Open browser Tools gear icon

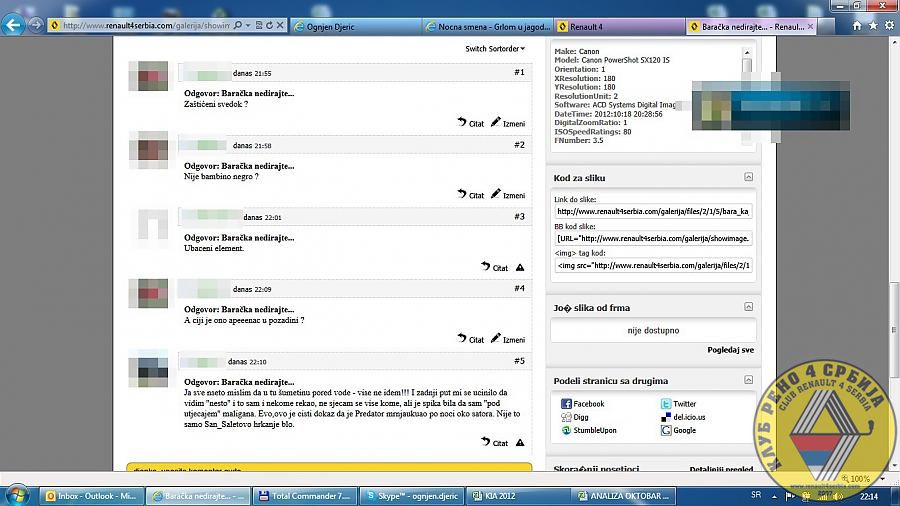pyautogui.click(x=889, y=26)
